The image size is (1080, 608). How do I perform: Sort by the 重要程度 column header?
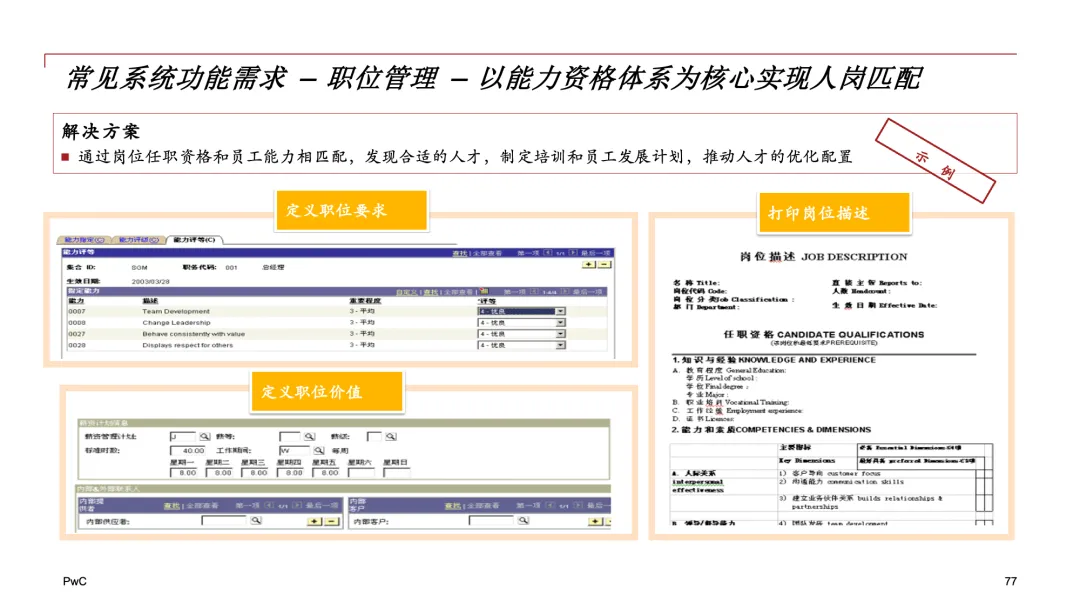tap(365, 301)
